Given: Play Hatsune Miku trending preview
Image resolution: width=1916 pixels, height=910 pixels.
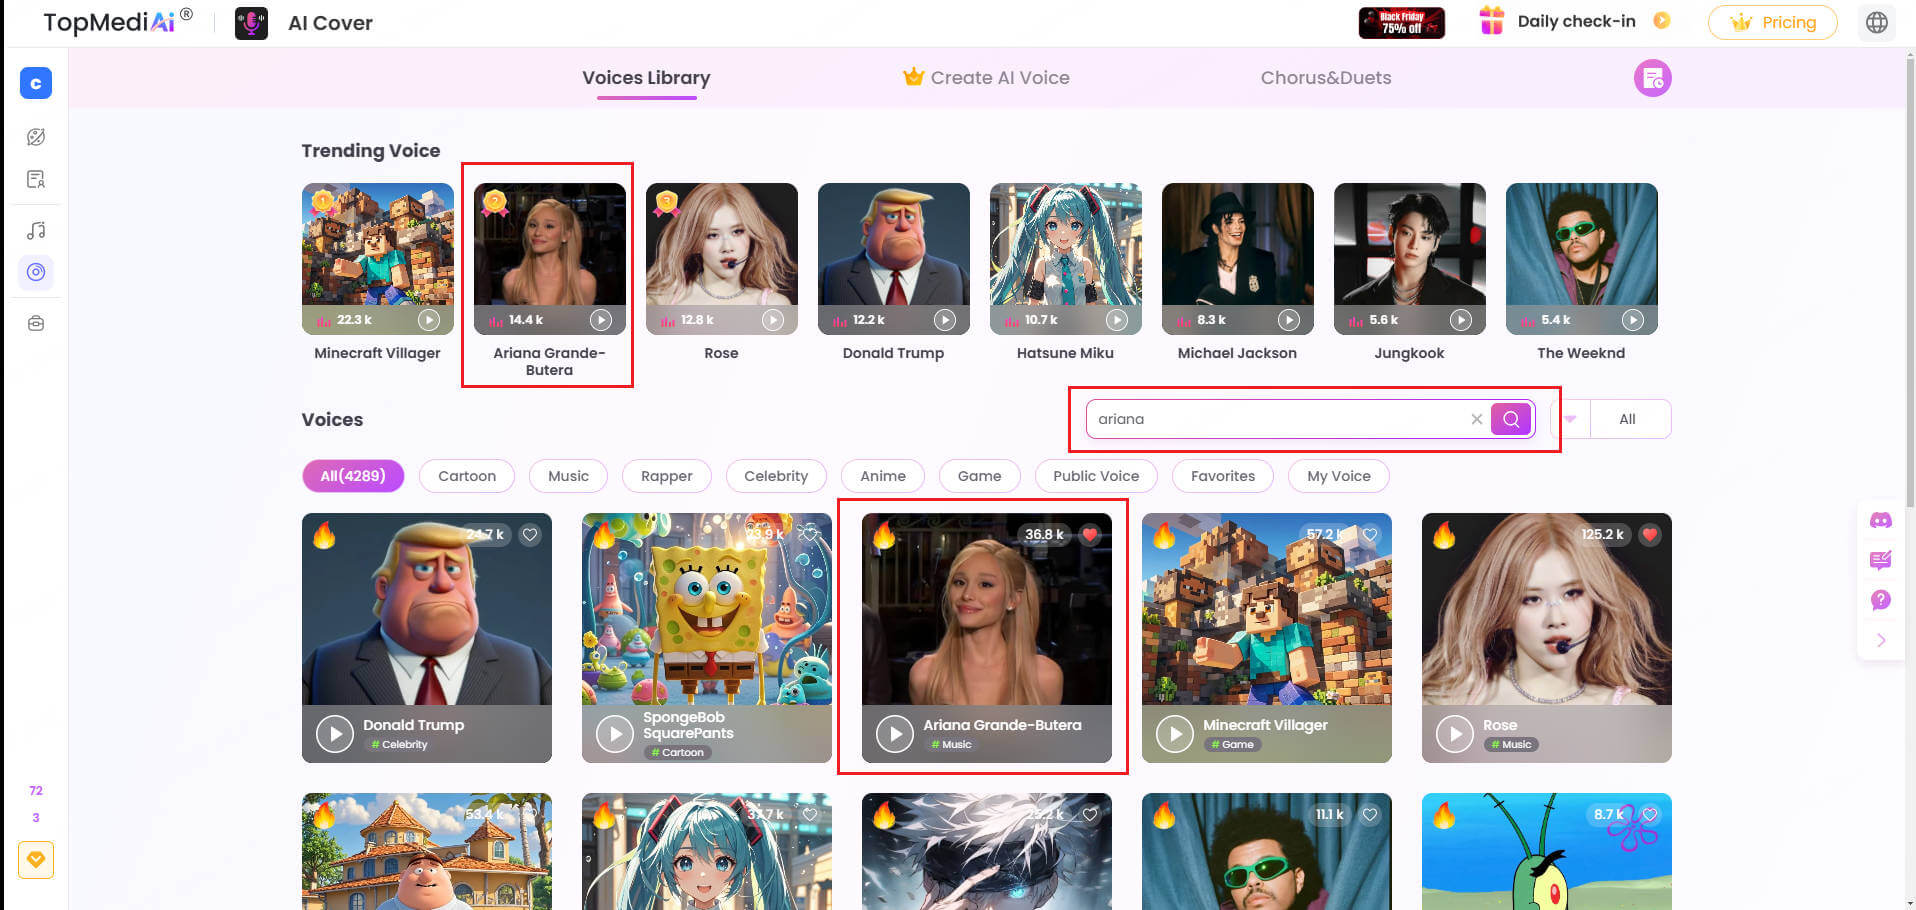Looking at the screenshot, I should 1117,320.
